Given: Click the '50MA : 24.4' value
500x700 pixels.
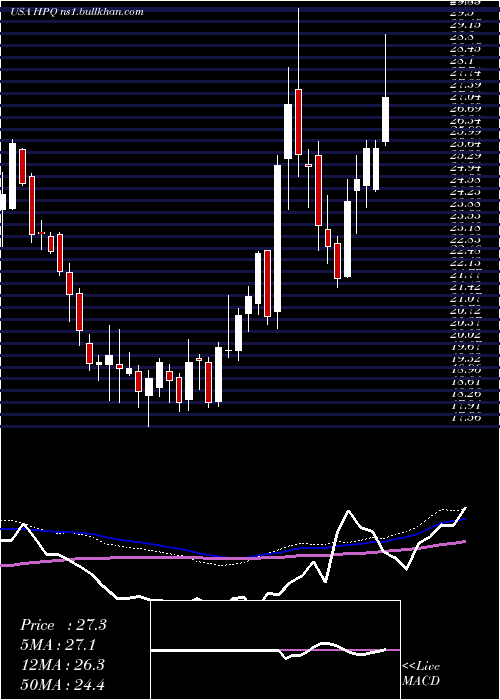Looking at the screenshot, I should (62, 684).
